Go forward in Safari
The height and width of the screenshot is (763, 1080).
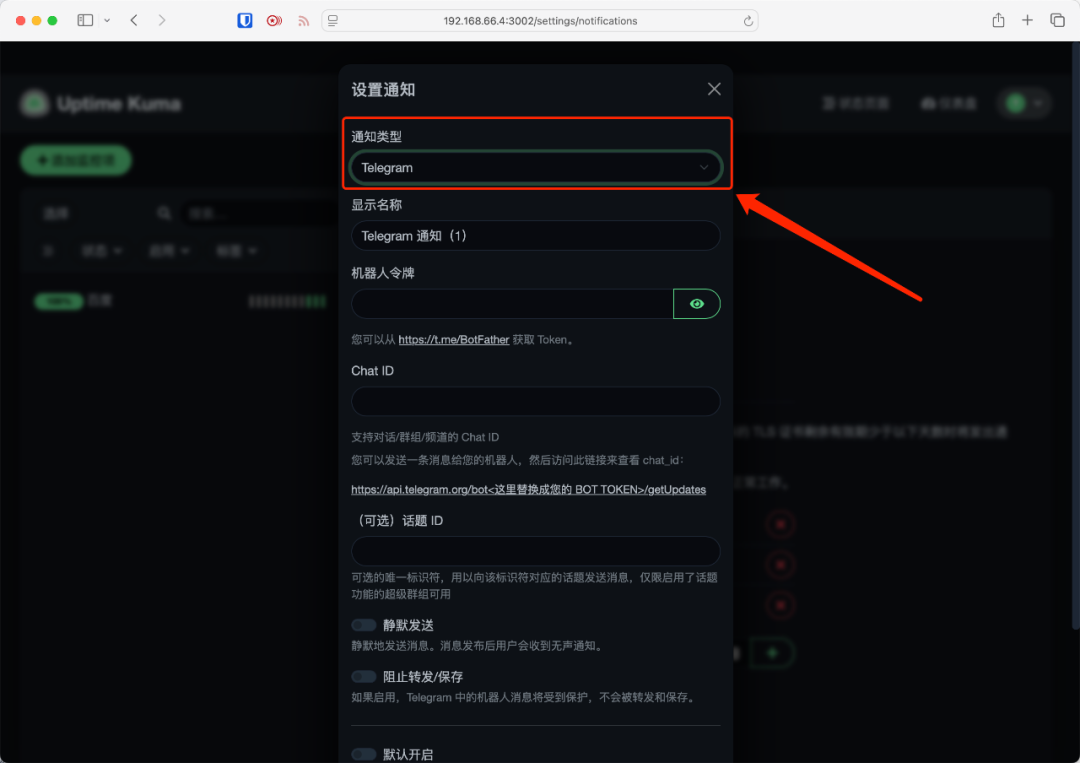(x=162, y=21)
